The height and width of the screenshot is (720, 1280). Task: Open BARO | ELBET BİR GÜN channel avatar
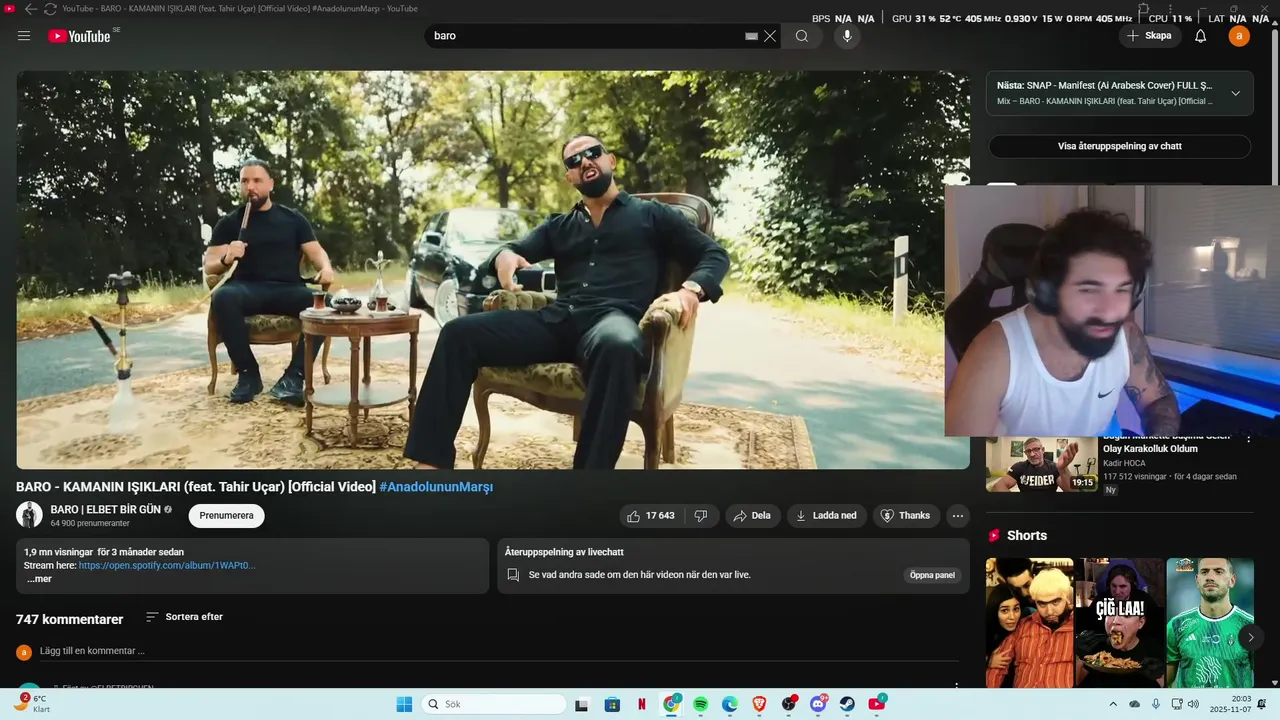(x=29, y=515)
